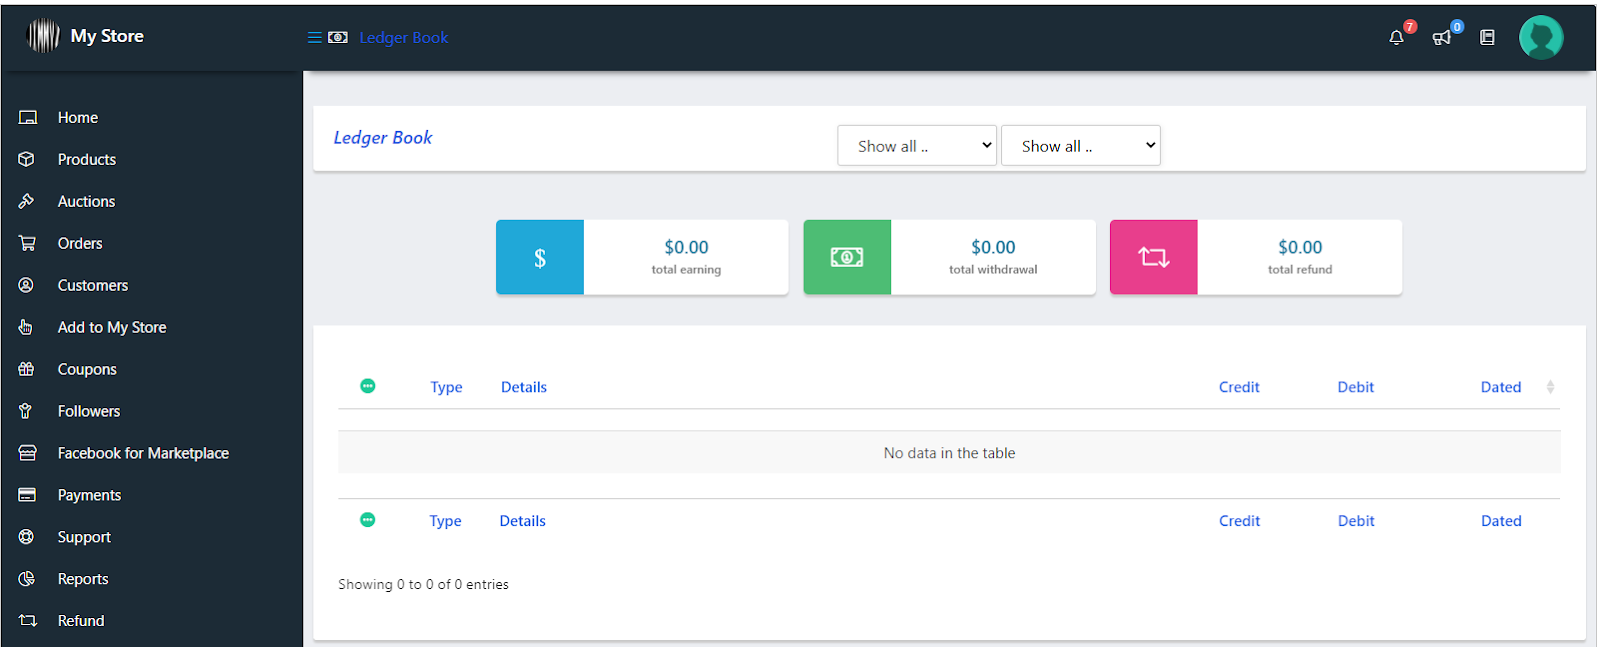1600x647 pixels.
Task: Open the Reports page
Action: point(83,580)
